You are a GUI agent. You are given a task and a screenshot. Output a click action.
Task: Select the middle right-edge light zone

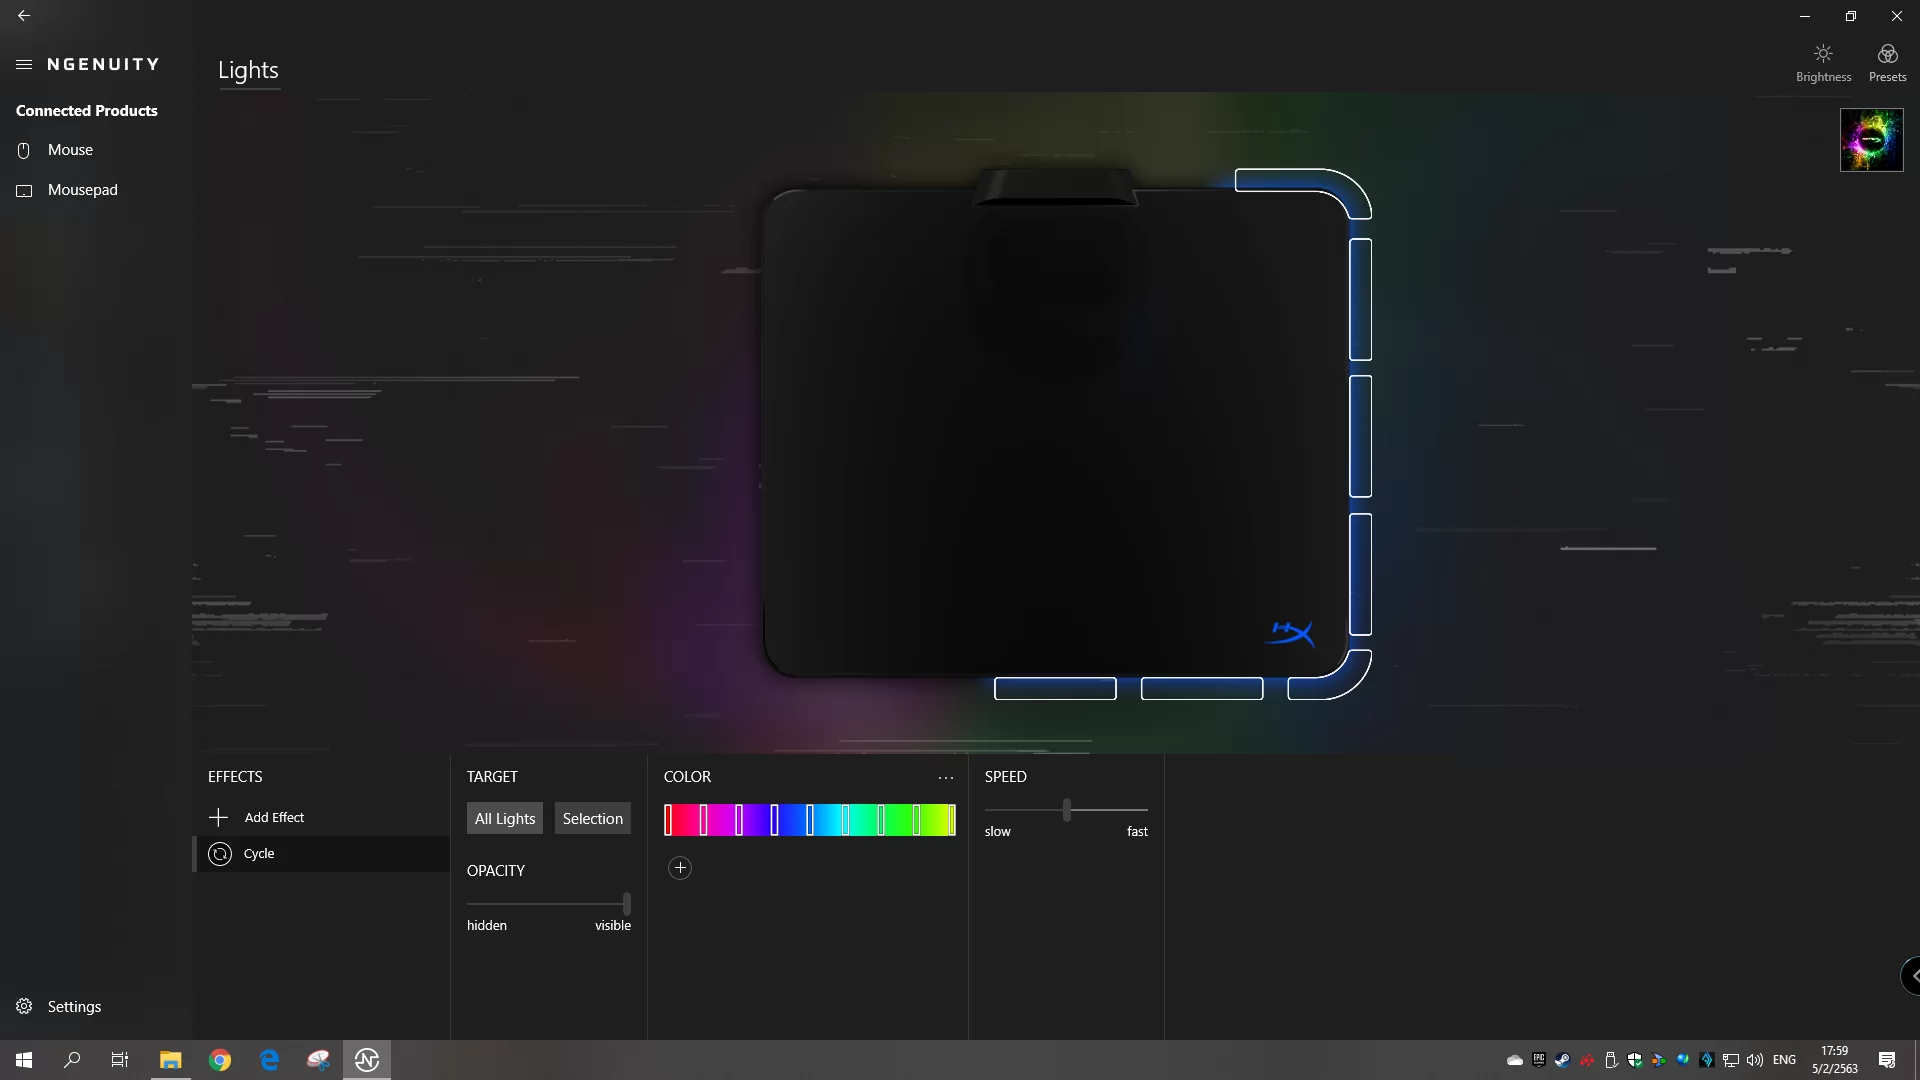1360,436
